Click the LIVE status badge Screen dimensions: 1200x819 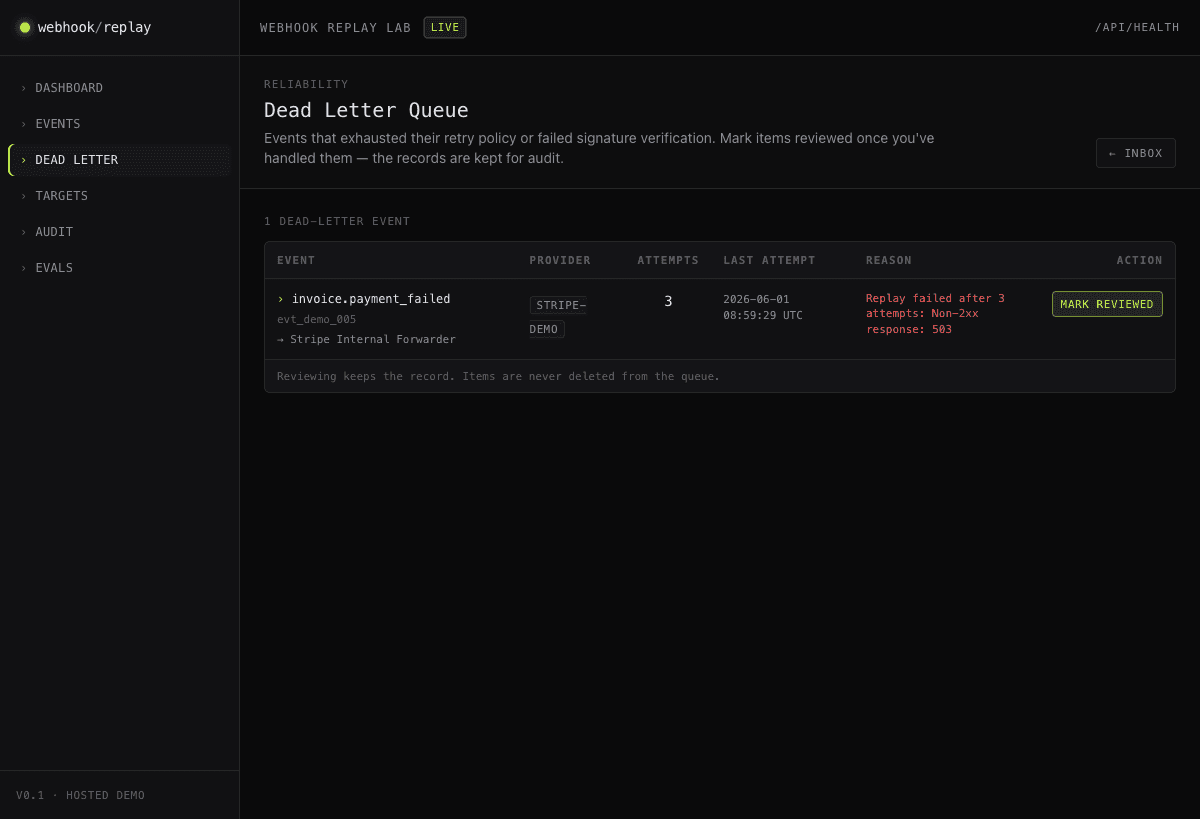tap(445, 27)
